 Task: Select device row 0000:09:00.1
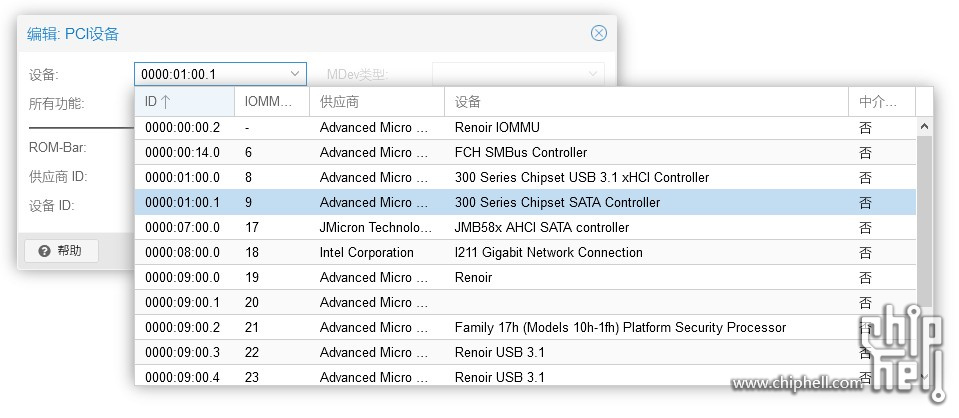click(x=525, y=302)
